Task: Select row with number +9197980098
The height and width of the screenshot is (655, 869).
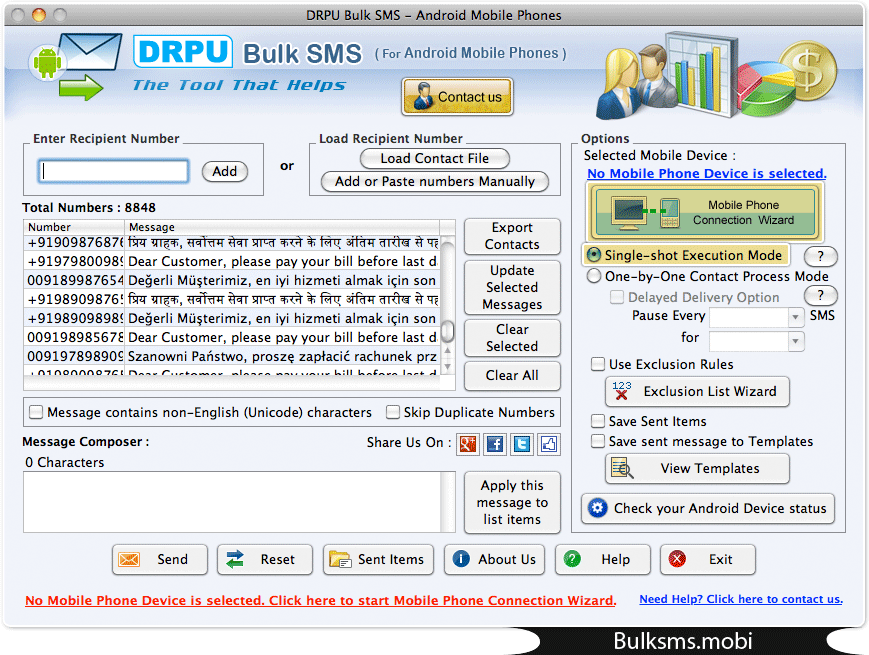Action: (x=232, y=262)
